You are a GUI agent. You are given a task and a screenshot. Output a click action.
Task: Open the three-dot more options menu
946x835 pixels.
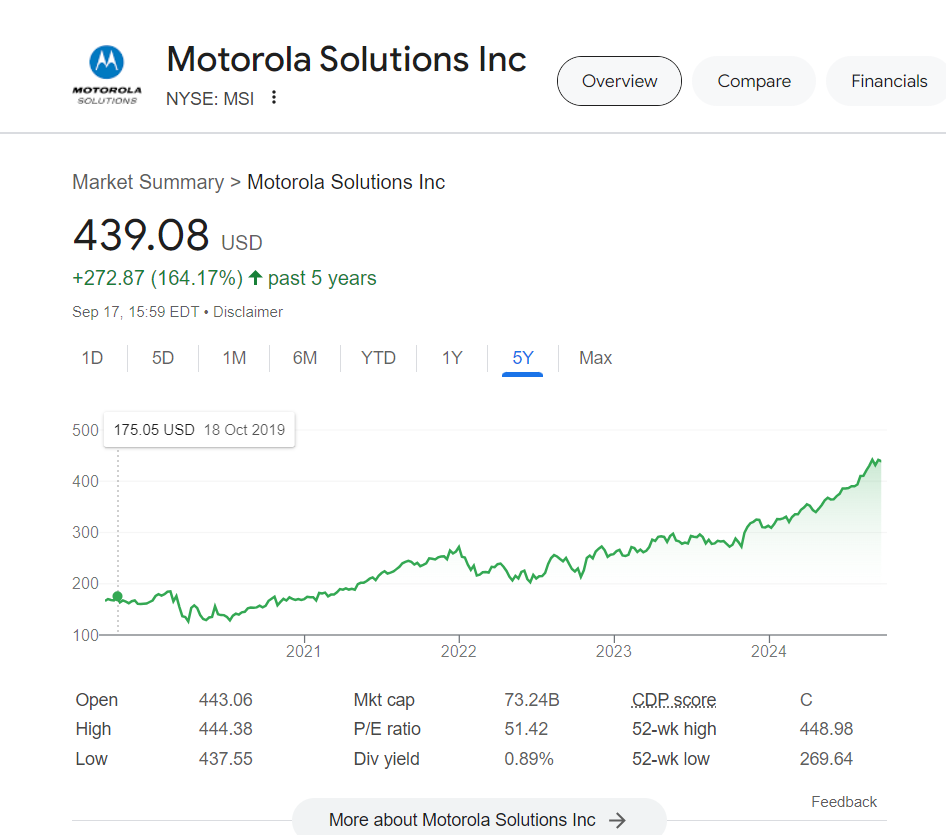(274, 98)
